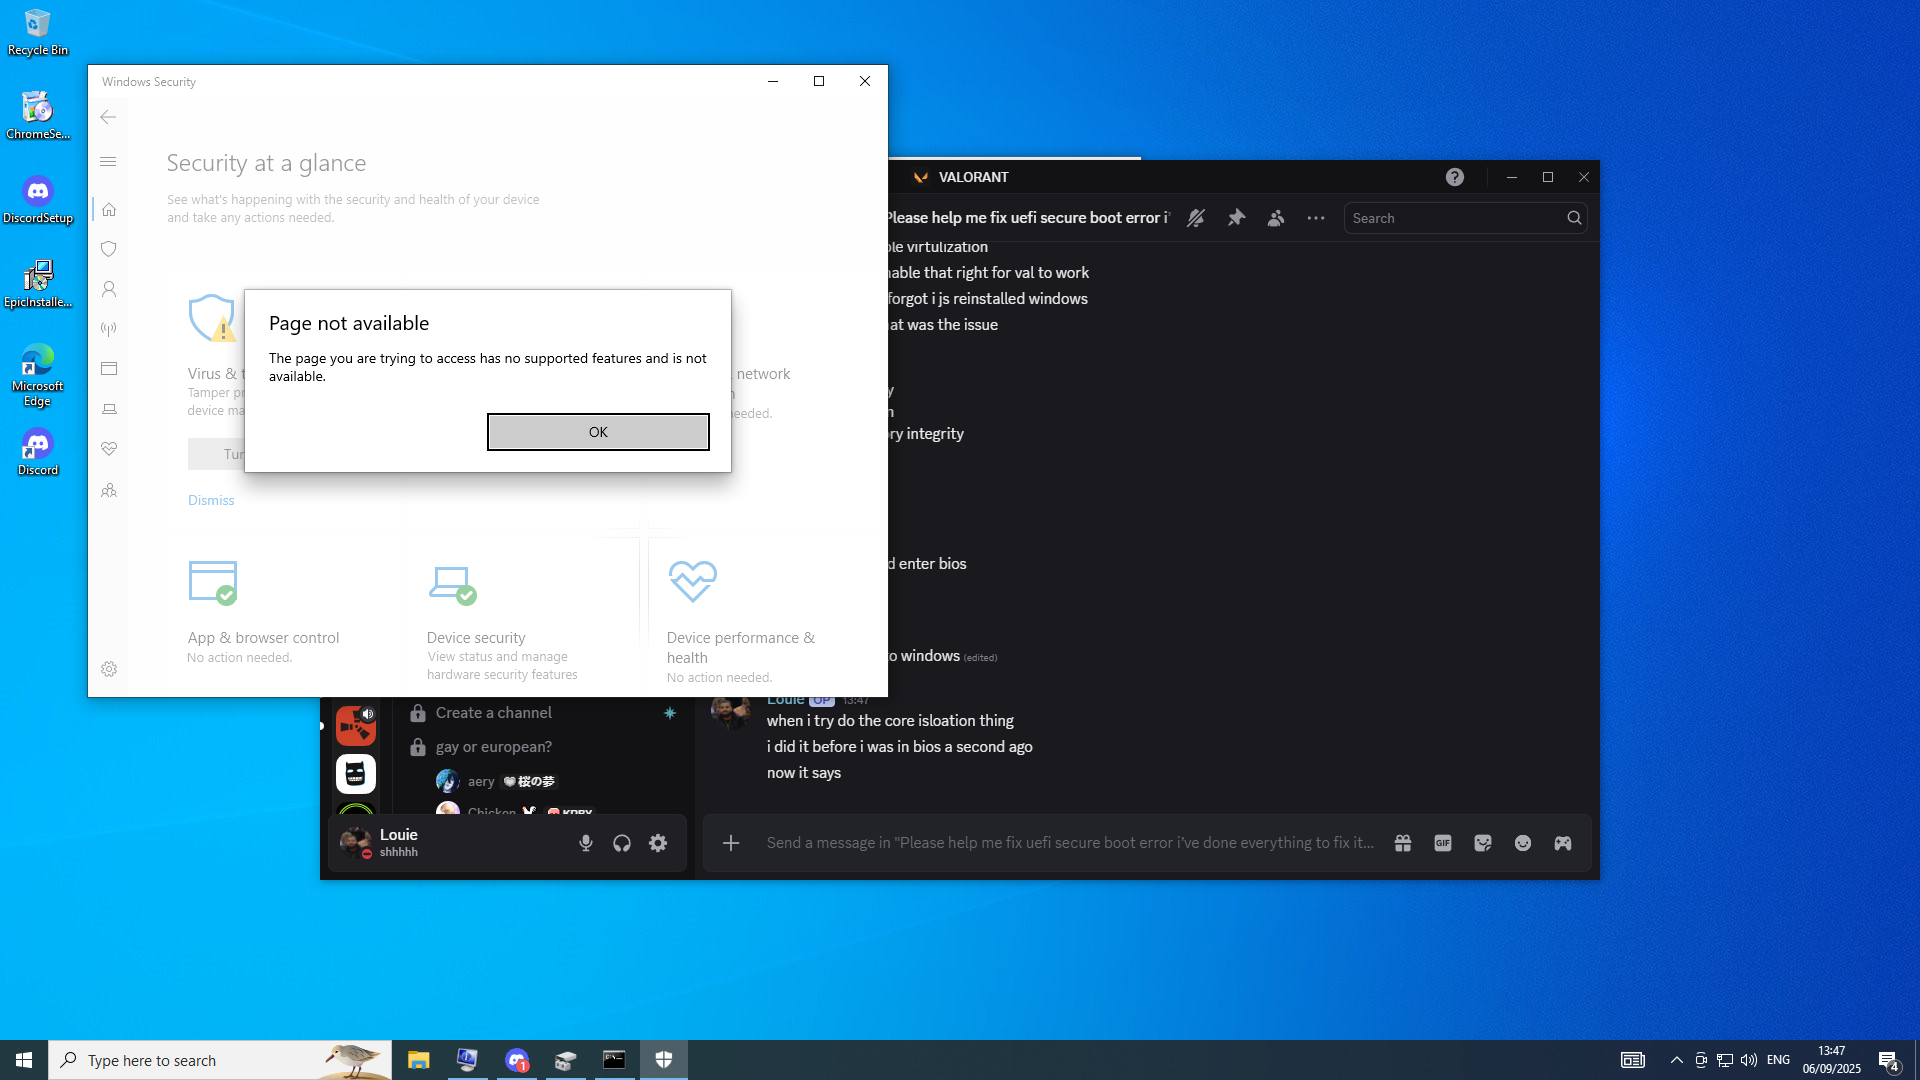Screen dimensions: 1920x1080
Task: Click OK in Page not available dialog
Action: (x=598, y=432)
